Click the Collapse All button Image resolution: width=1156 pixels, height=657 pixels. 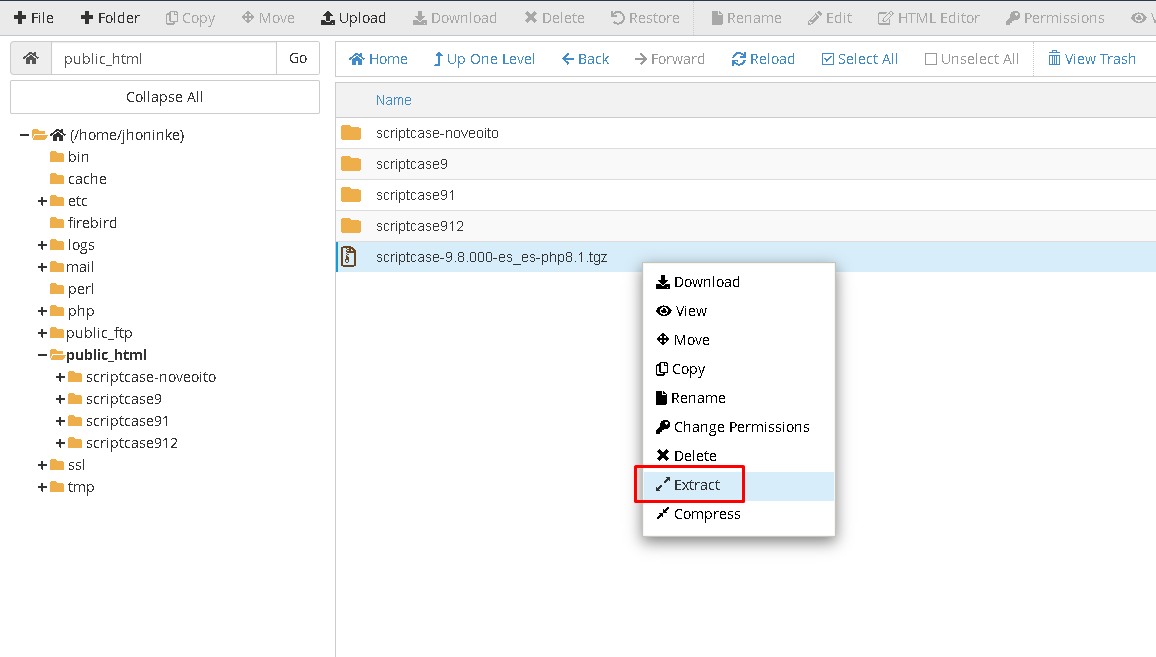tap(164, 97)
